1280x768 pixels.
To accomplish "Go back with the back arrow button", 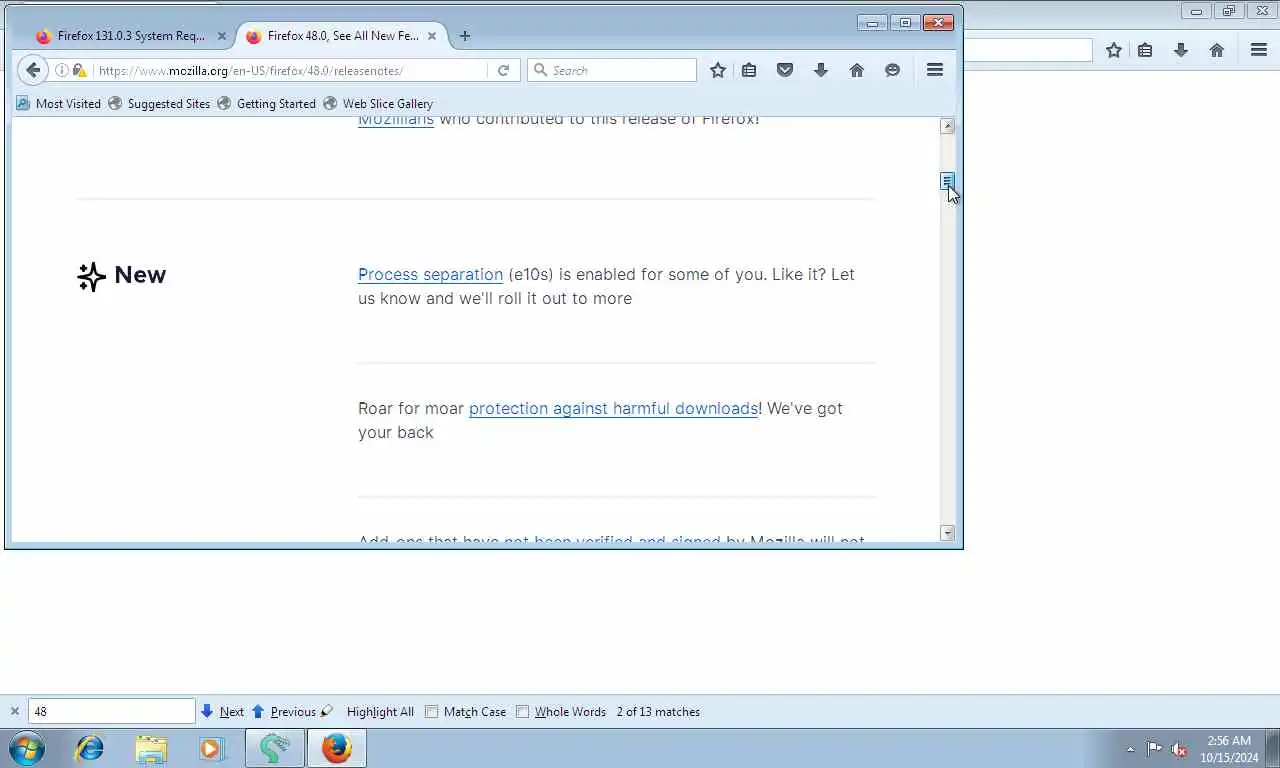I will [x=32, y=70].
